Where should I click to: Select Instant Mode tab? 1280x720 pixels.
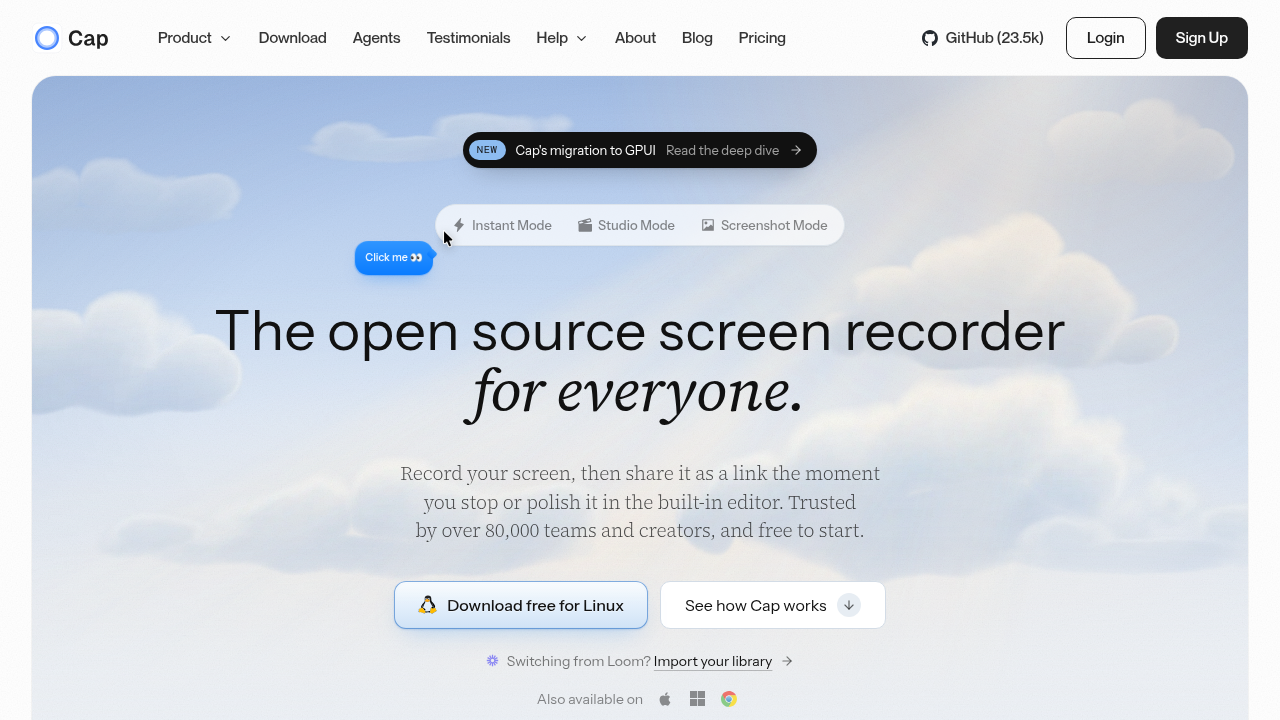[502, 225]
